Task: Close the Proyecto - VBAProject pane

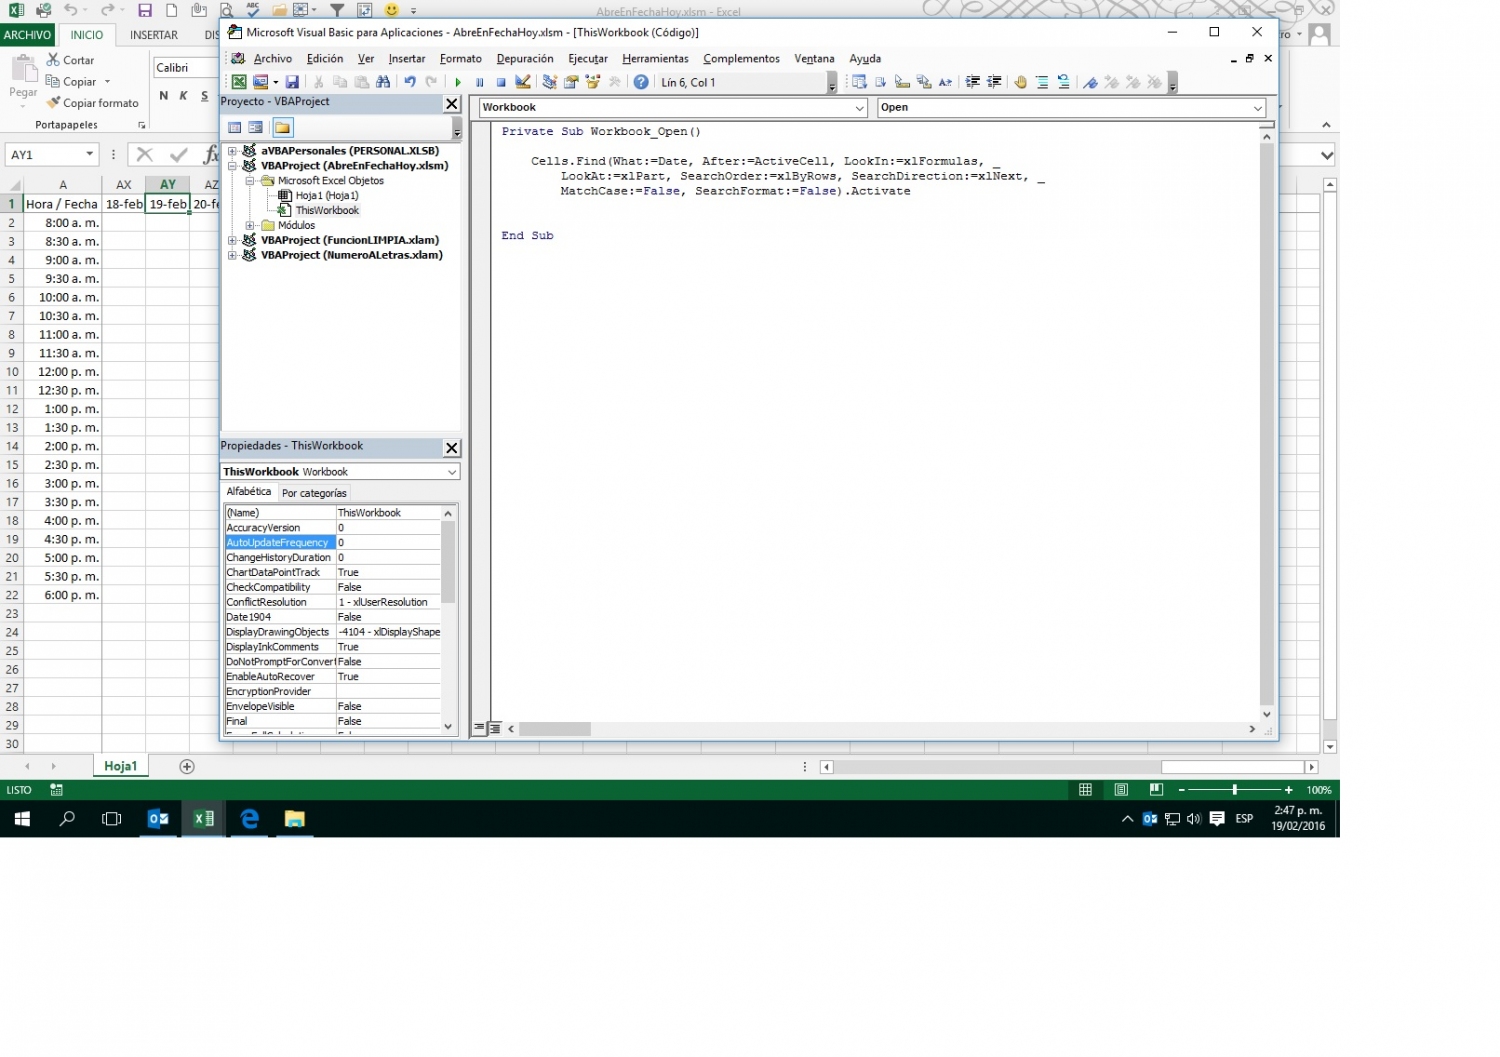Action: tap(452, 103)
